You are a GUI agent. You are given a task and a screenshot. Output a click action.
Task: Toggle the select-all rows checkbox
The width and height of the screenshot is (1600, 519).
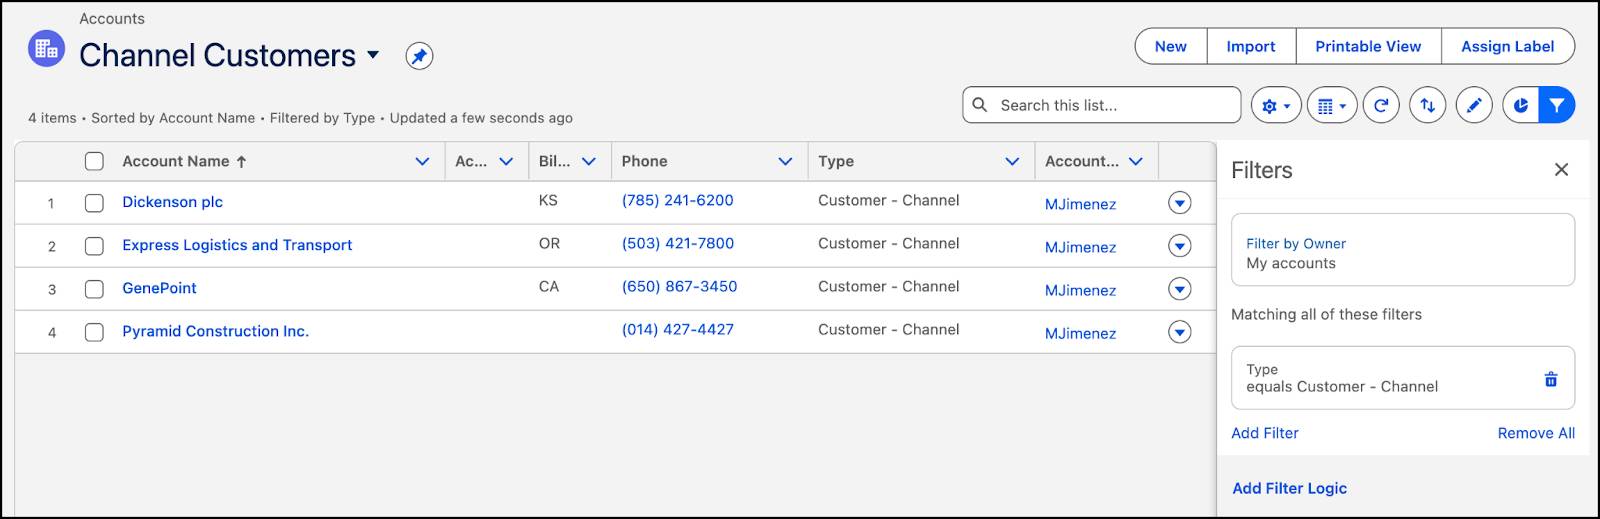(x=94, y=161)
